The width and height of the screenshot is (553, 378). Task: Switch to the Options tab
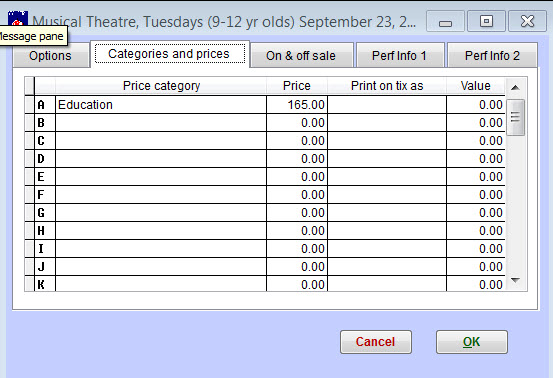50,55
